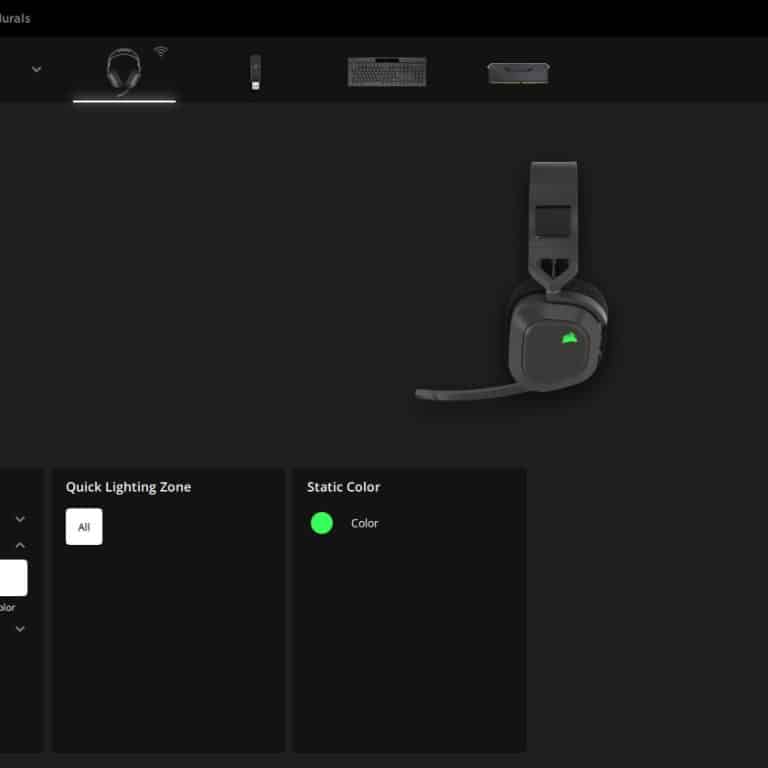
Task: Select the headset device icon in top bar
Action: pyautogui.click(x=122, y=71)
